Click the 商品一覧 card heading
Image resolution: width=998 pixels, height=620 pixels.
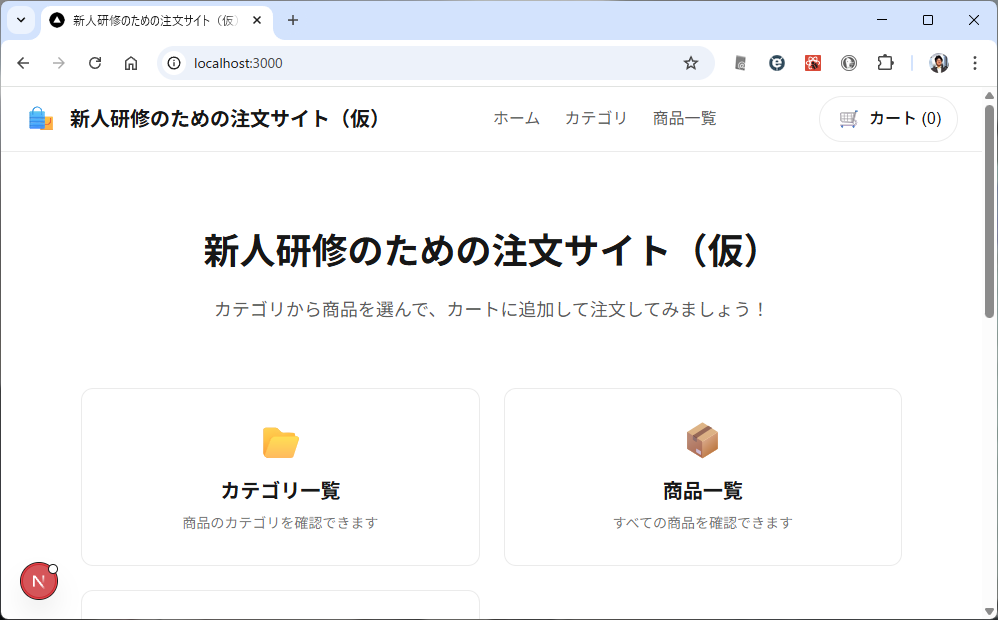pyautogui.click(x=702, y=491)
